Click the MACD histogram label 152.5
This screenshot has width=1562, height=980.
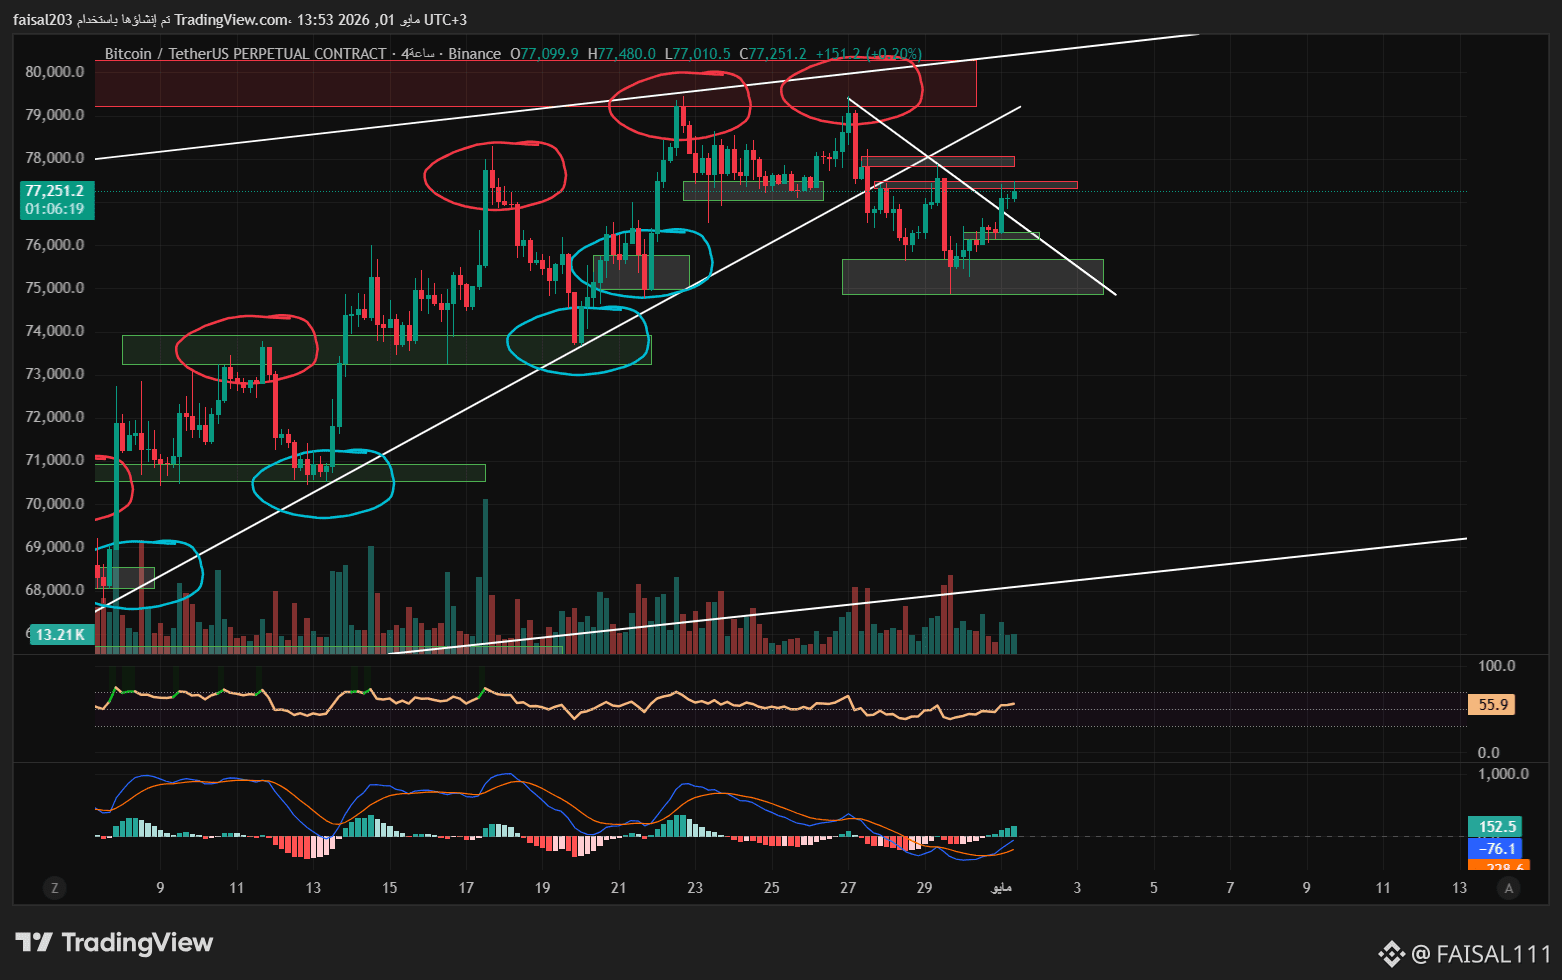(x=1497, y=826)
